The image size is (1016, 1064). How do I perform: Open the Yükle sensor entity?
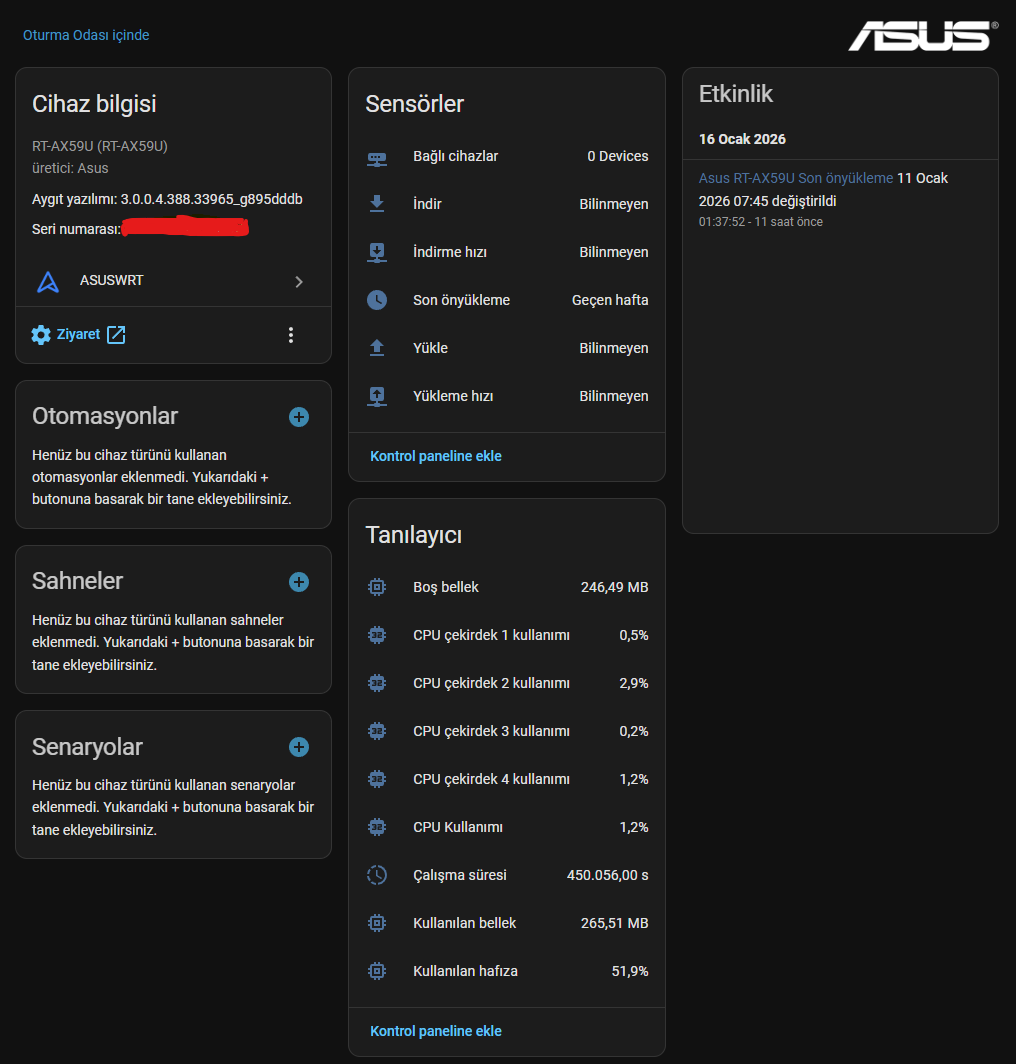point(507,348)
